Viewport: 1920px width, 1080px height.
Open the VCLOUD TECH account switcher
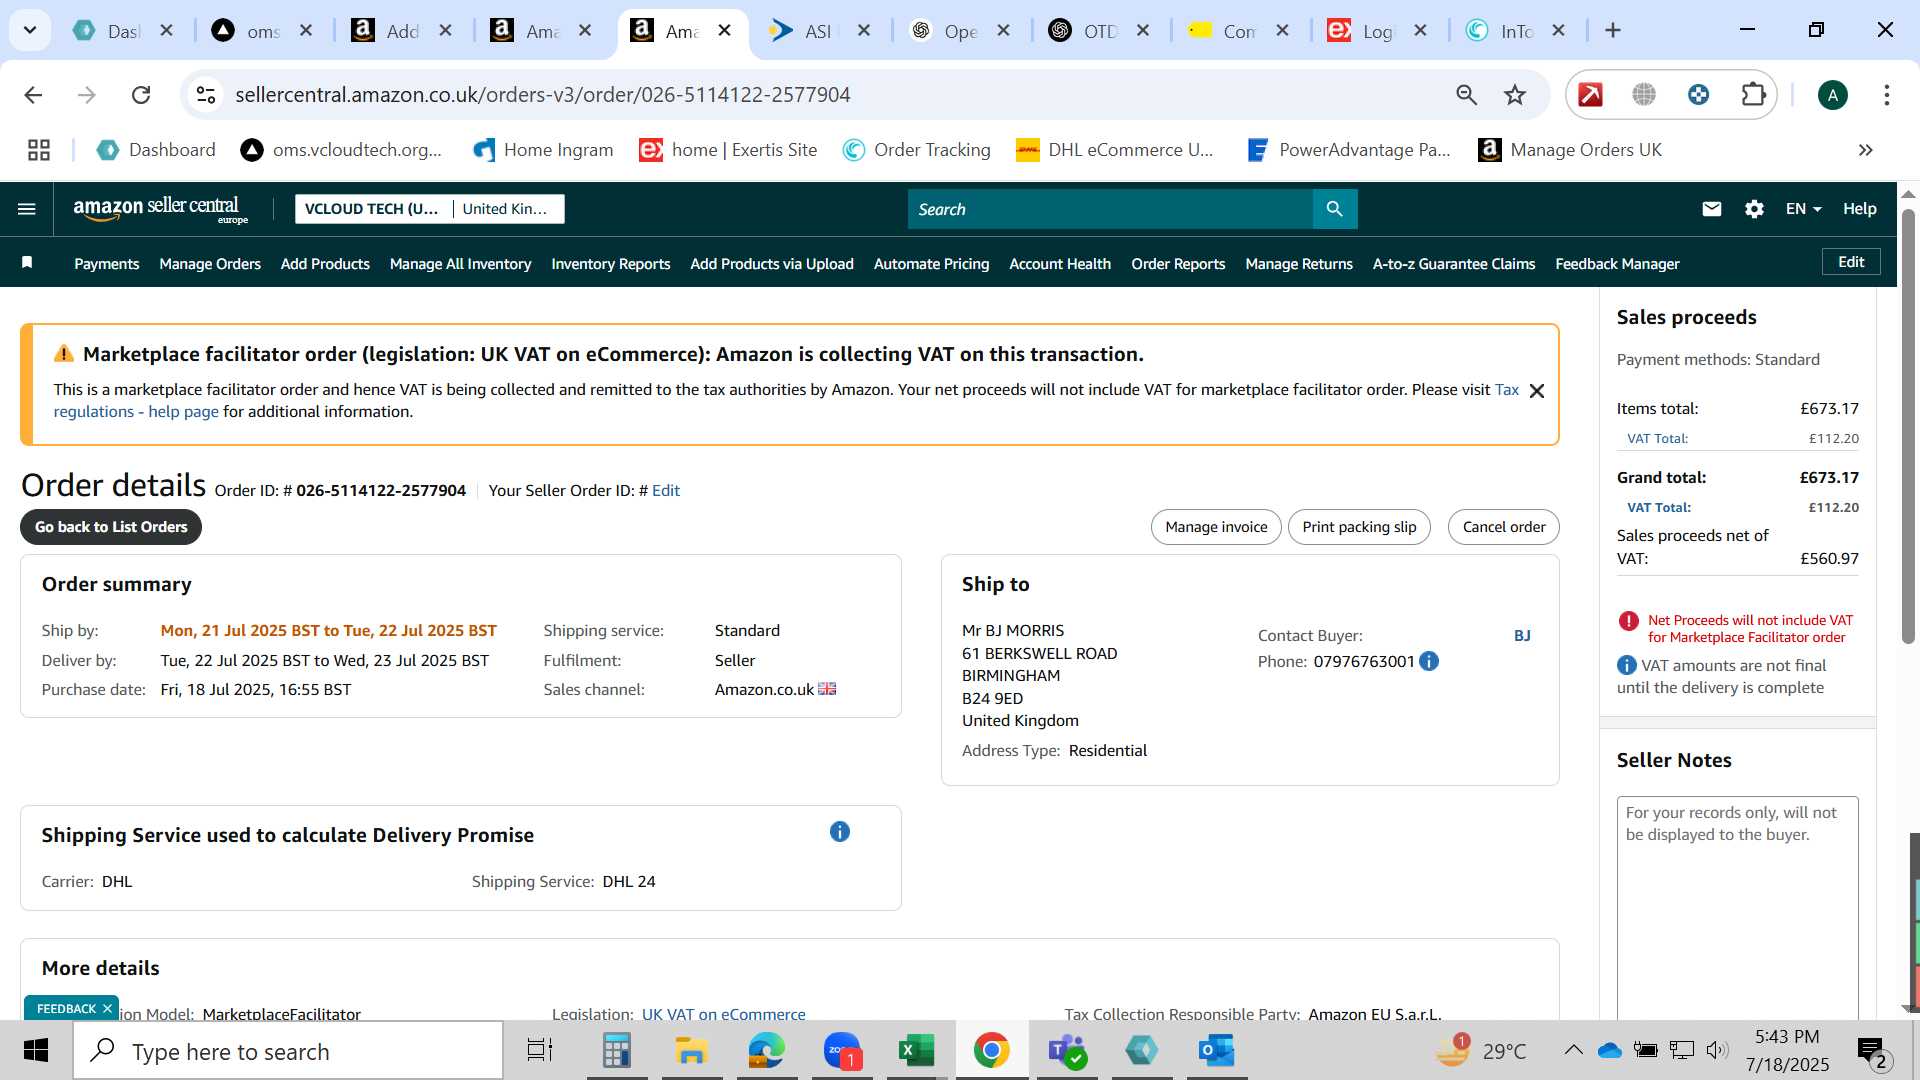[x=371, y=209]
